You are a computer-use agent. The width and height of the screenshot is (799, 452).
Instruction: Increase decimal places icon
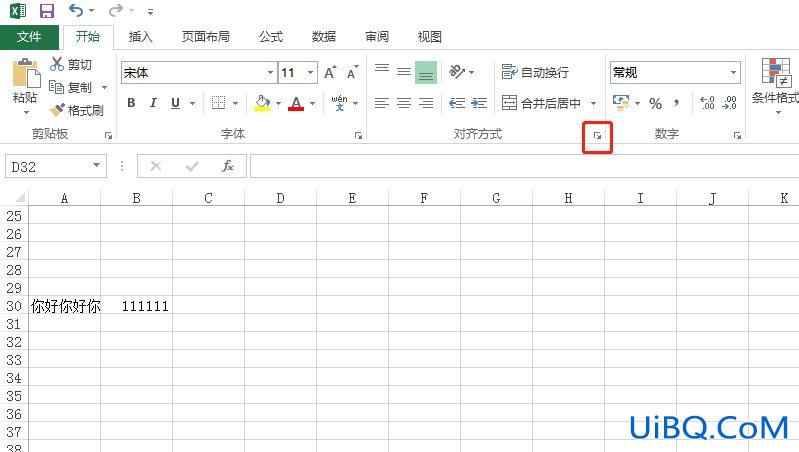tap(707, 103)
